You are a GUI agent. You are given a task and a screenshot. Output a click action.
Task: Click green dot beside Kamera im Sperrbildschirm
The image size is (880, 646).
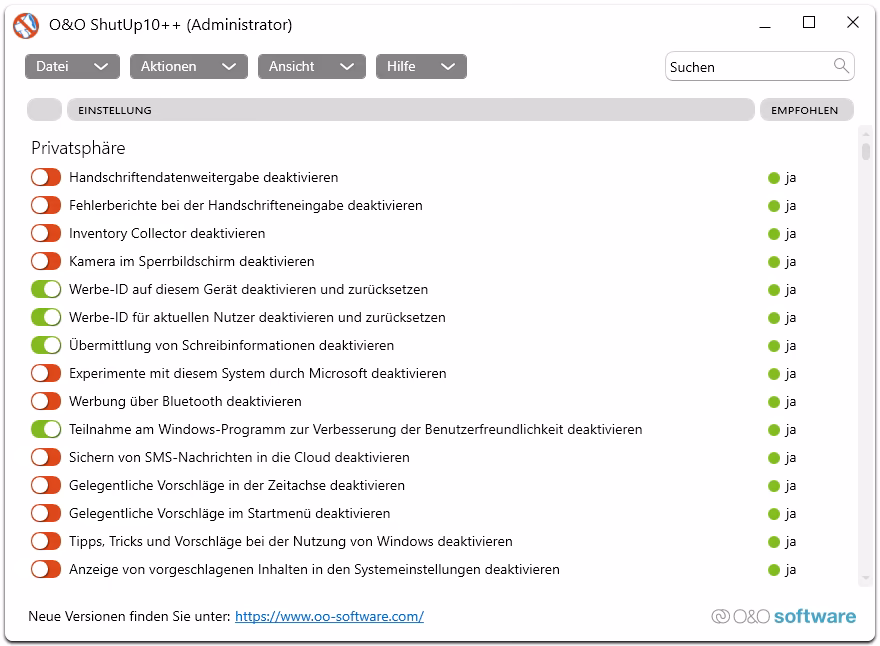[x=773, y=262]
